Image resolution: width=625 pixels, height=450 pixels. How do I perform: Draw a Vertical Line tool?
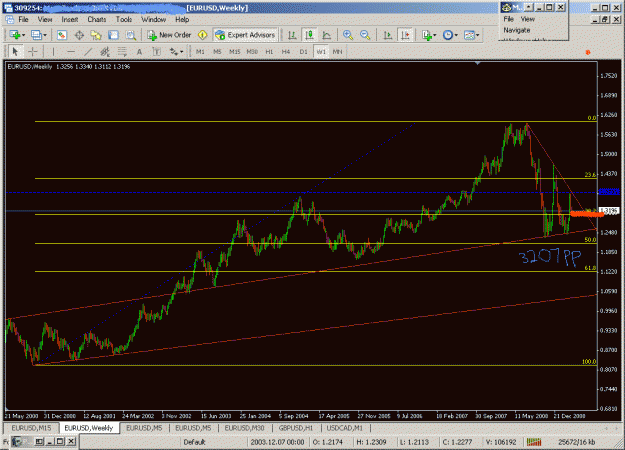pyautogui.click(x=53, y=51)
